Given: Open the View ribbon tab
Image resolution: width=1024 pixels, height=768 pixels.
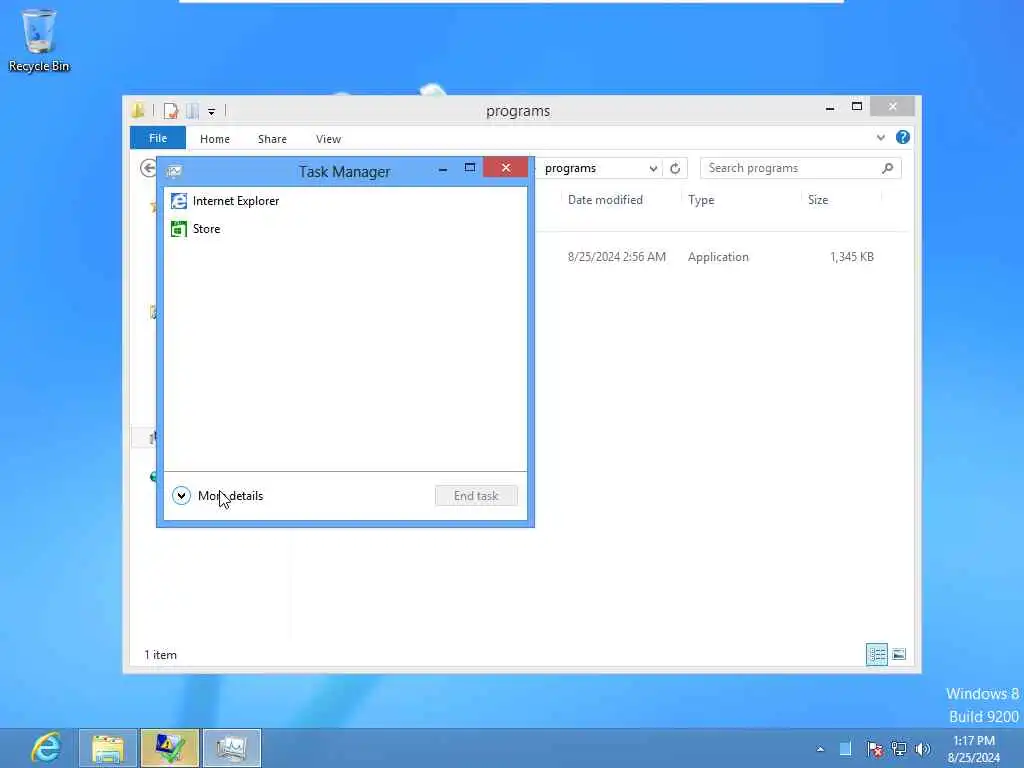Looking at the screenshot, I should click(x=328, y=139).
